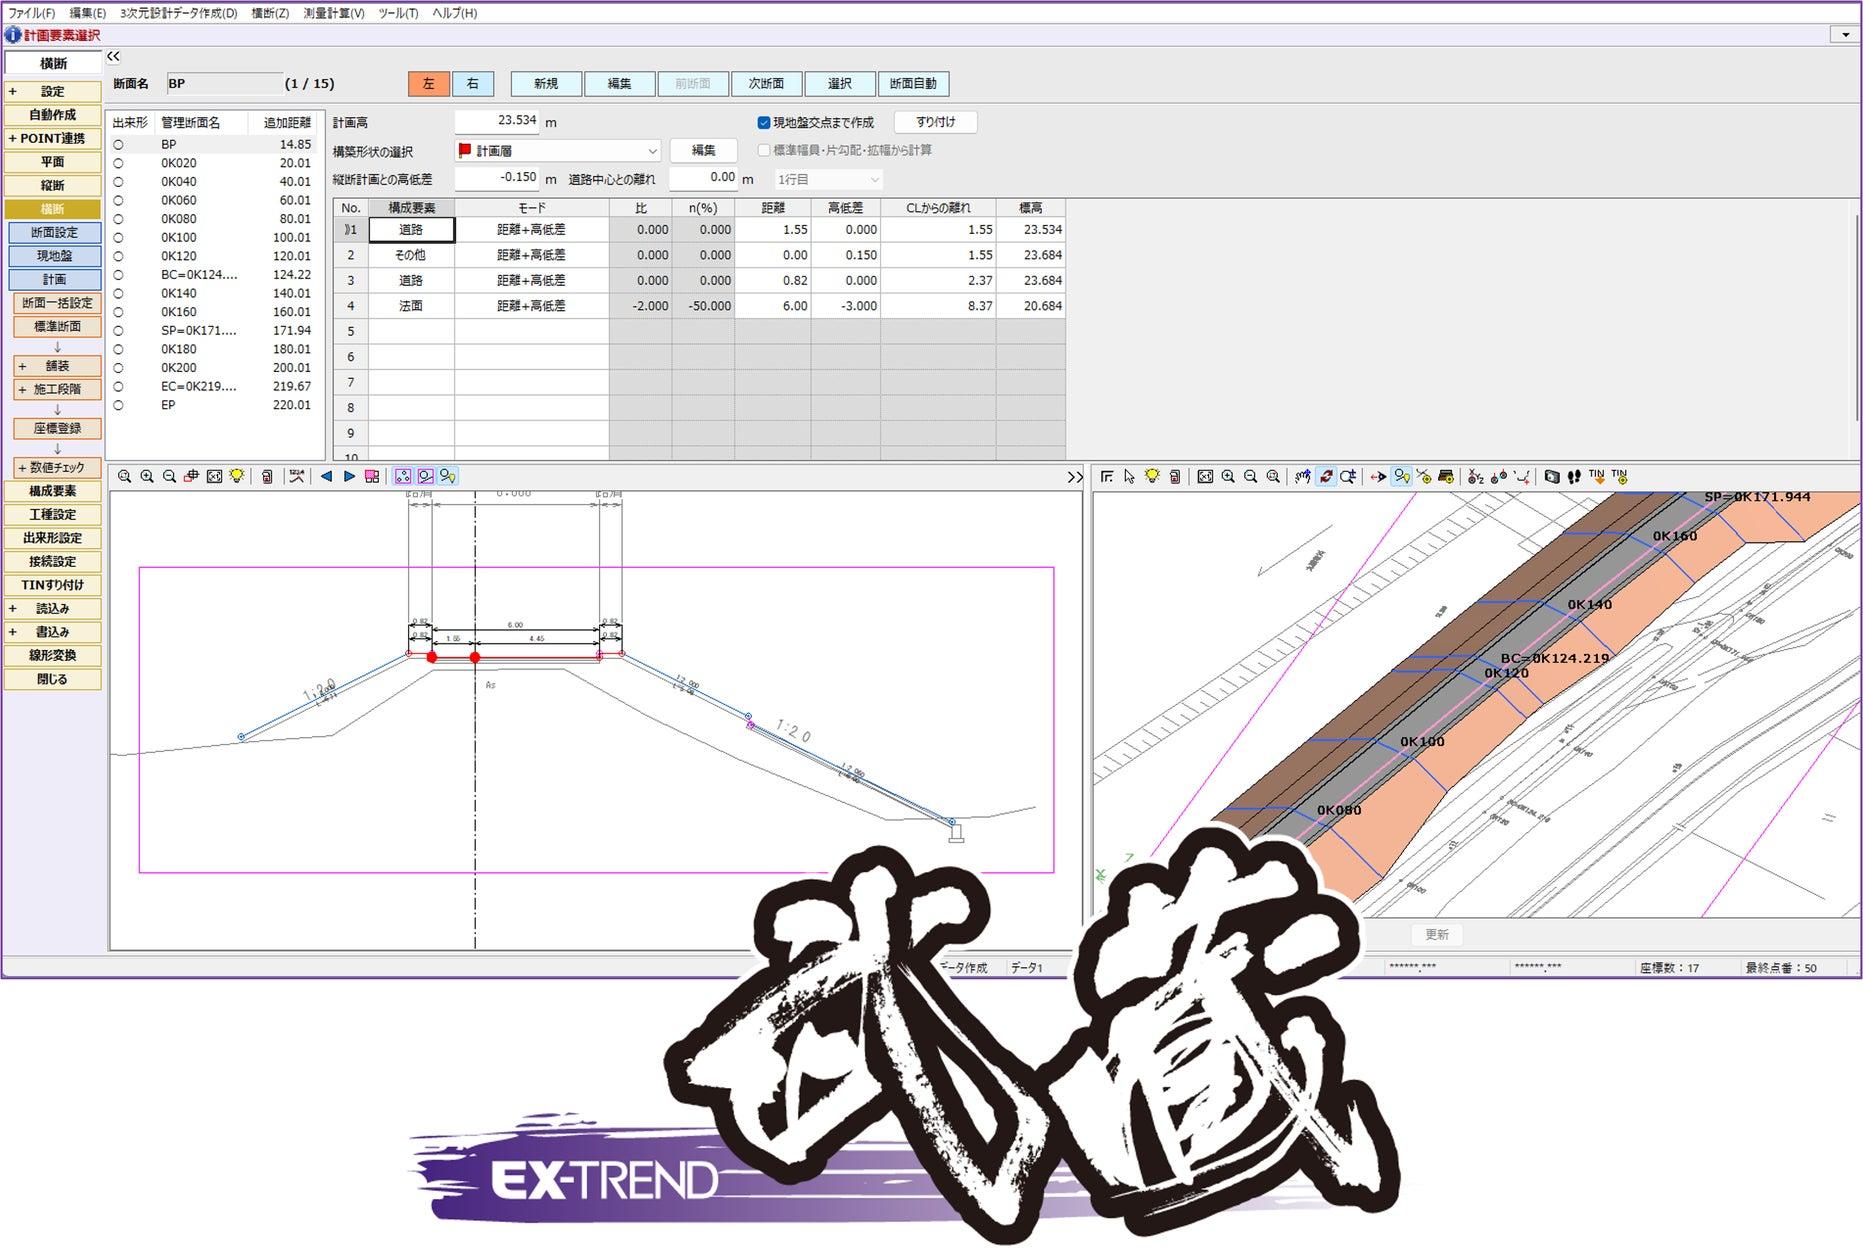
Task: Go to previous section with blue left arrow
Action: tap(326, 477)
